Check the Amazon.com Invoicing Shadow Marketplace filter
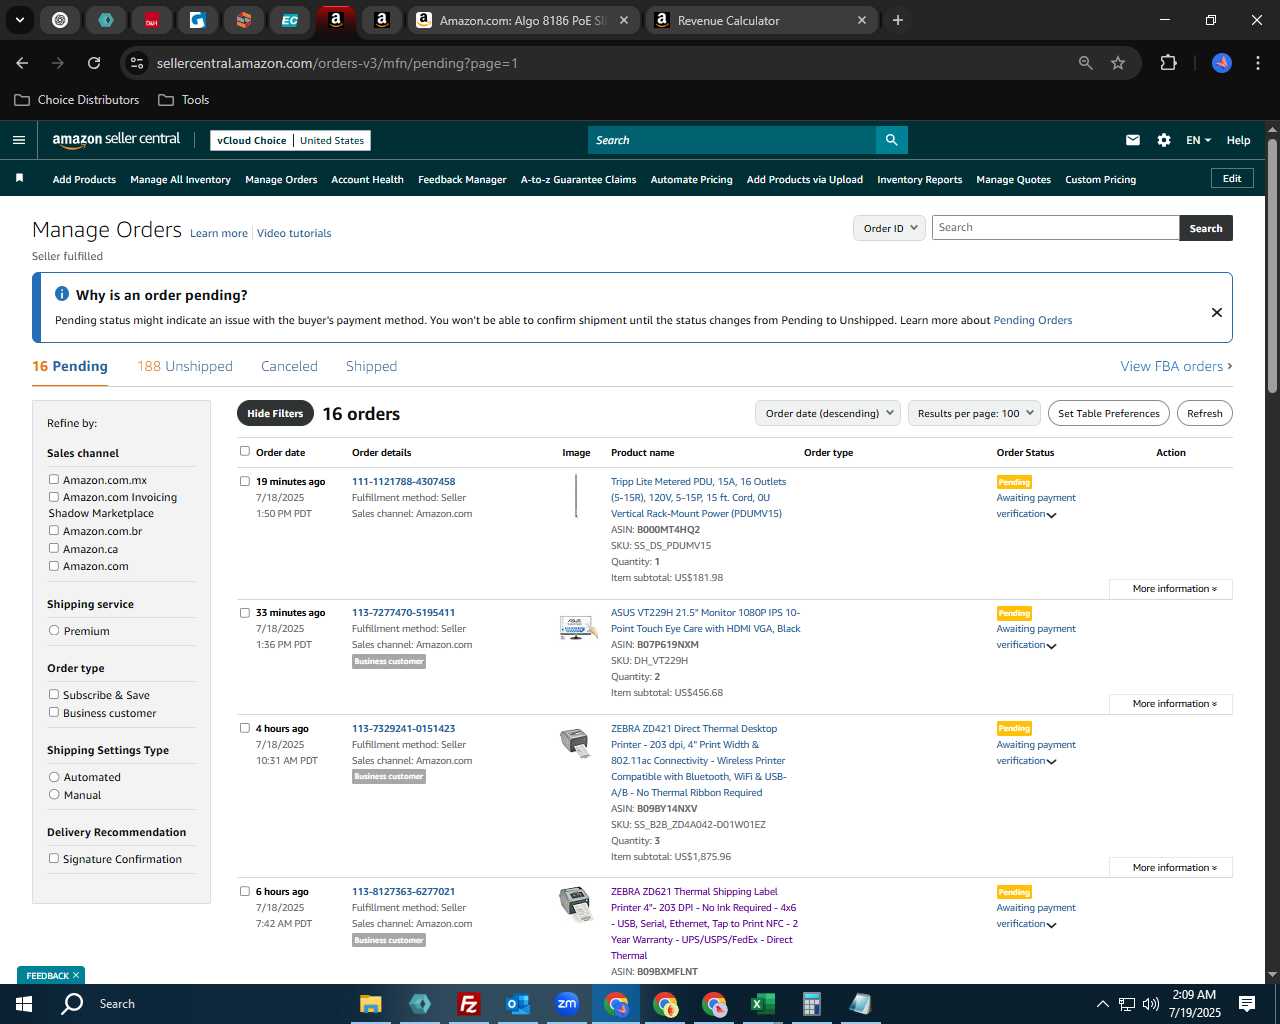The height and width of the screenshot is (1024, 1280). (x=54, y=496)
